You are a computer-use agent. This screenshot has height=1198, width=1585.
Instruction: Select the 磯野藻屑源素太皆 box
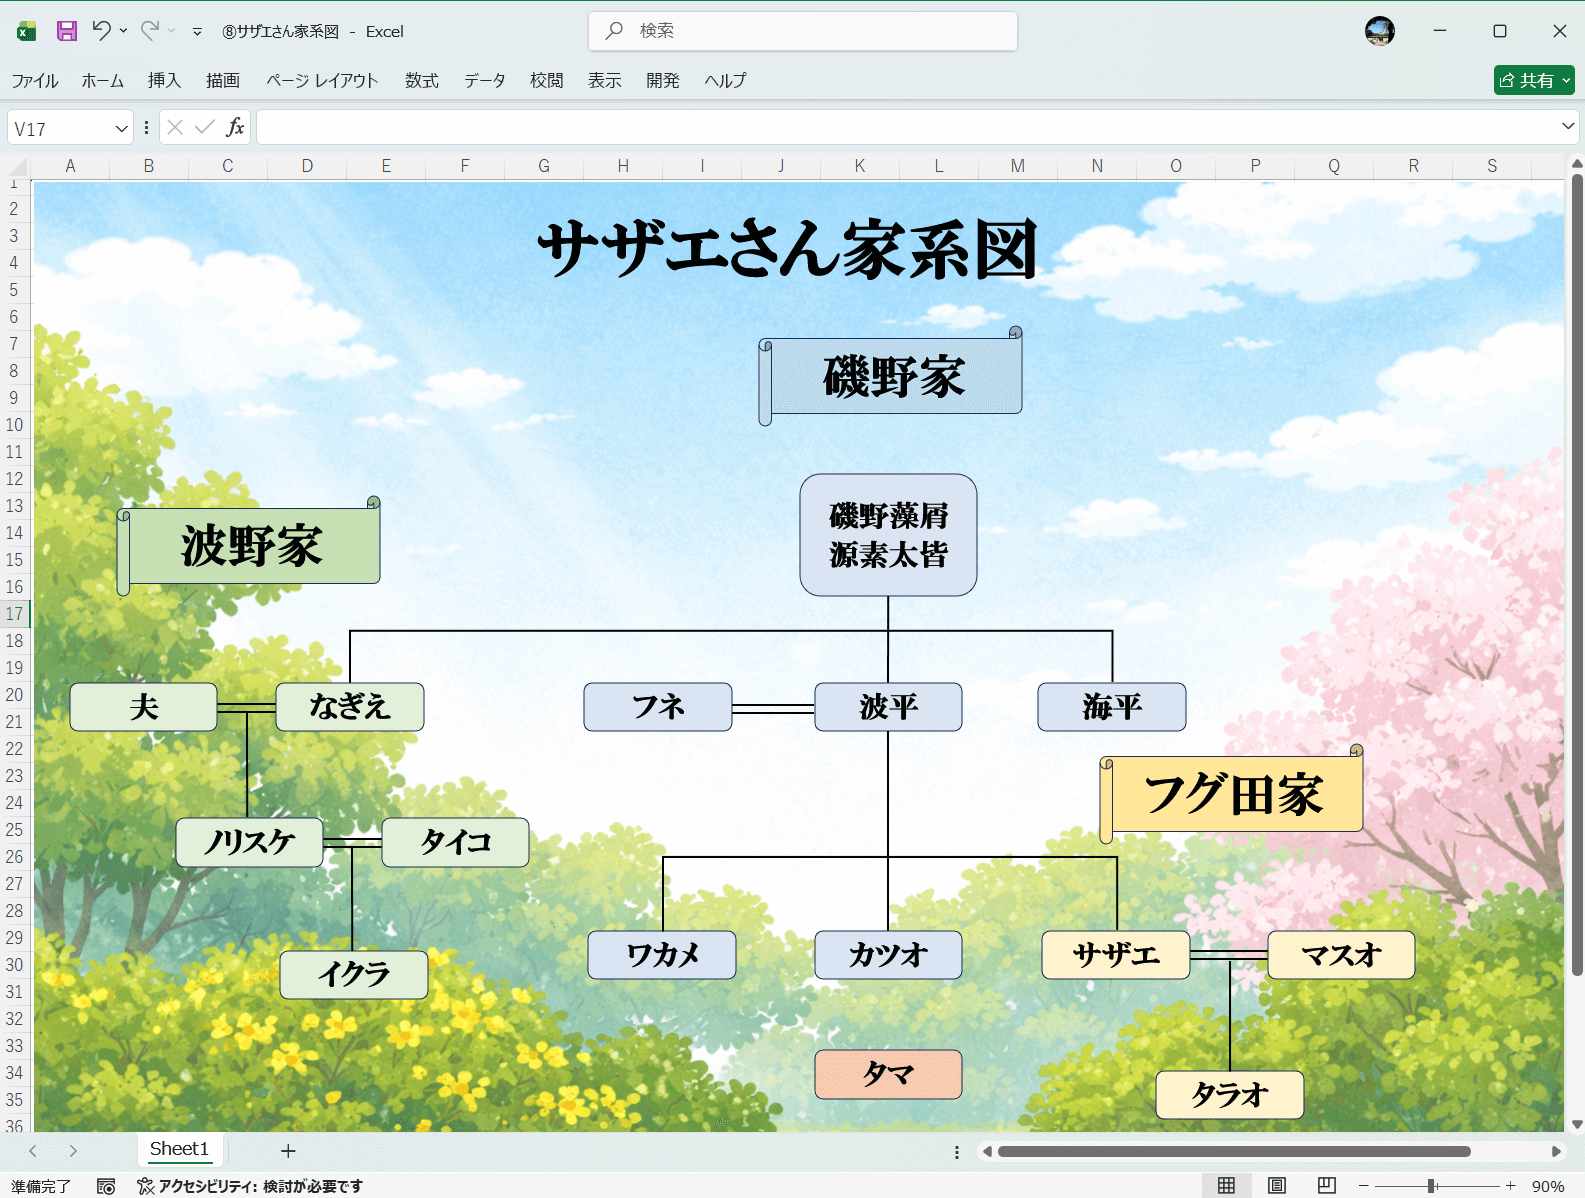888,535
